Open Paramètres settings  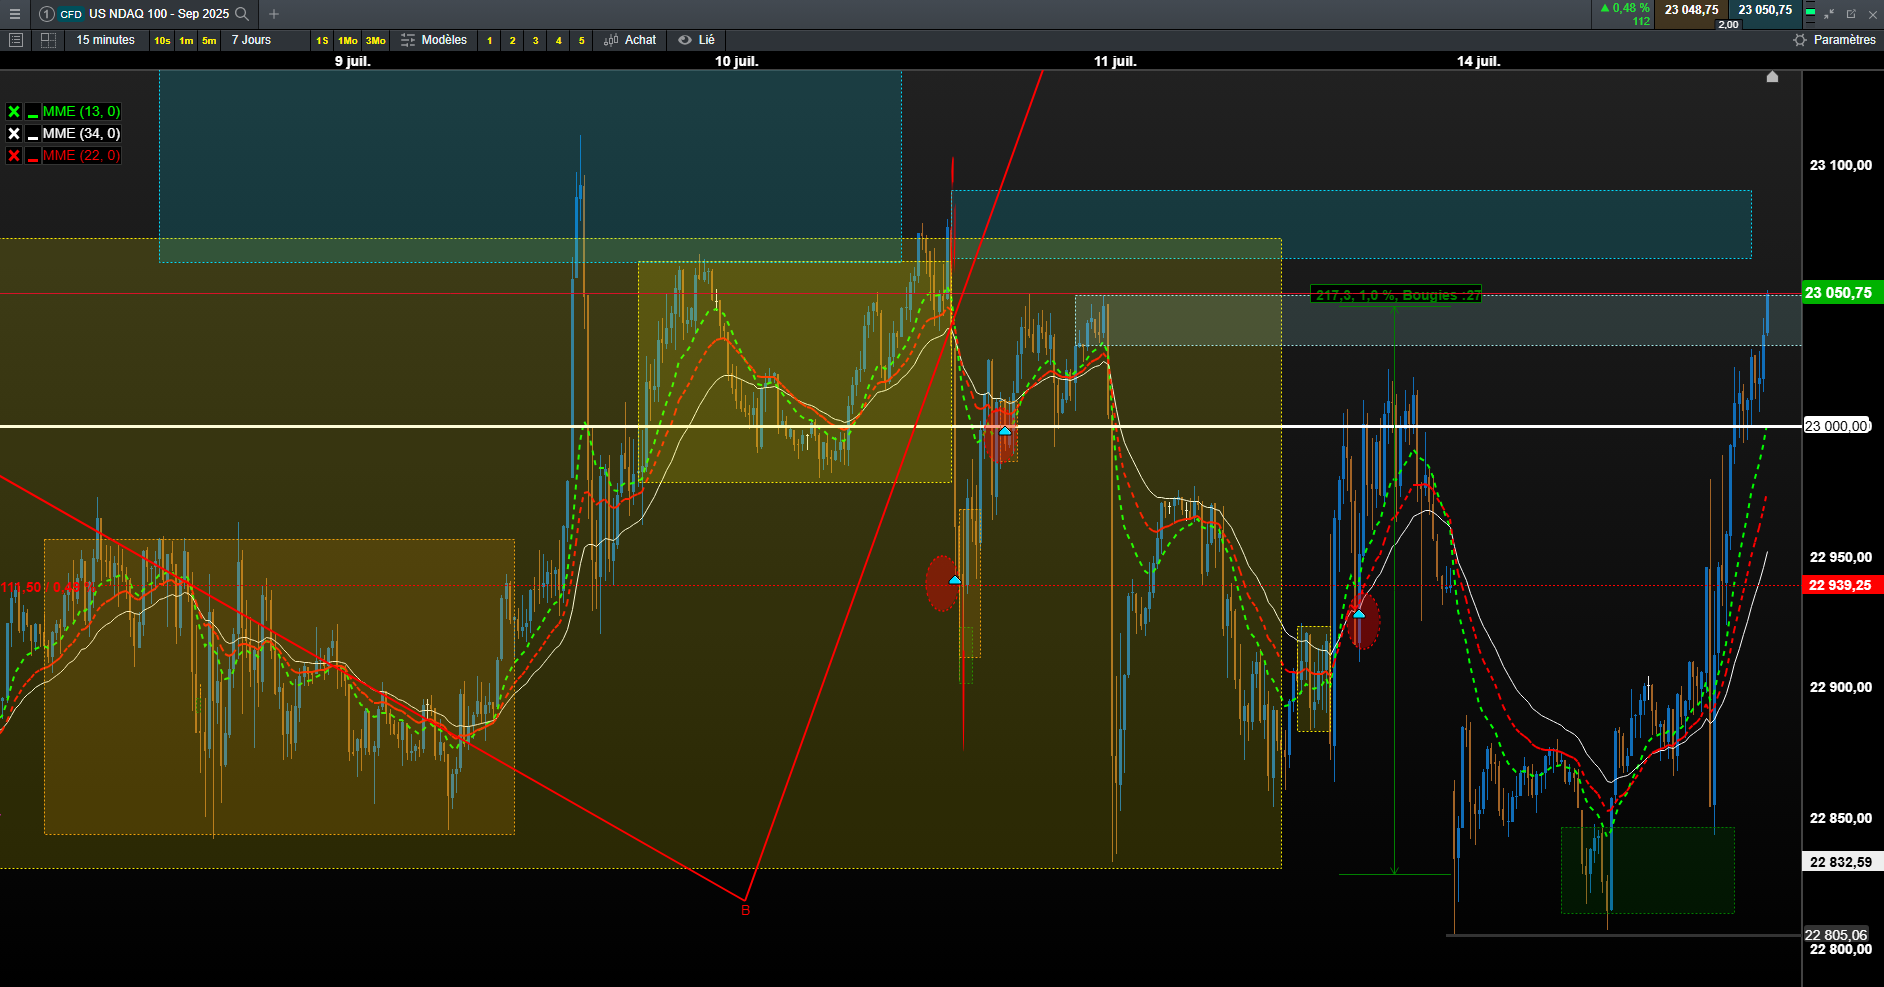[1834, 40]
